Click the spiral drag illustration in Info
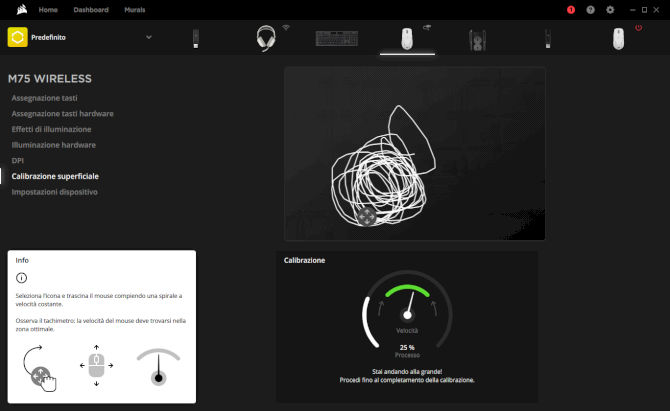 pos(39,368)
